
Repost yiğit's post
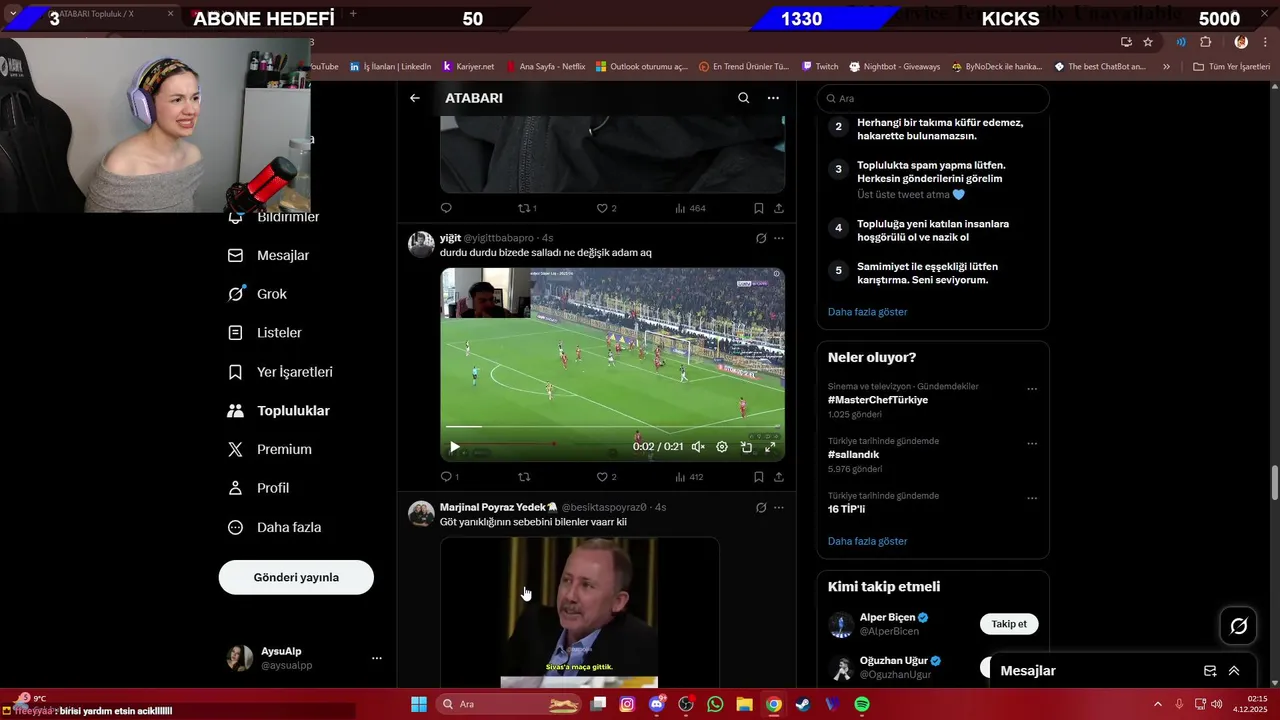tap(524, 477)
